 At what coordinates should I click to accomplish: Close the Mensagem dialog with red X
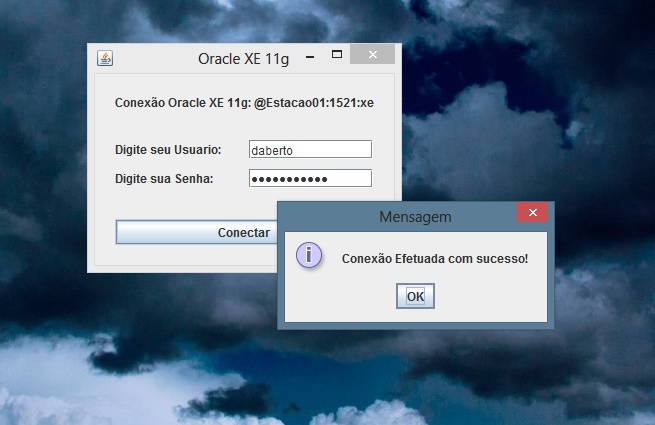click(533, 212)
